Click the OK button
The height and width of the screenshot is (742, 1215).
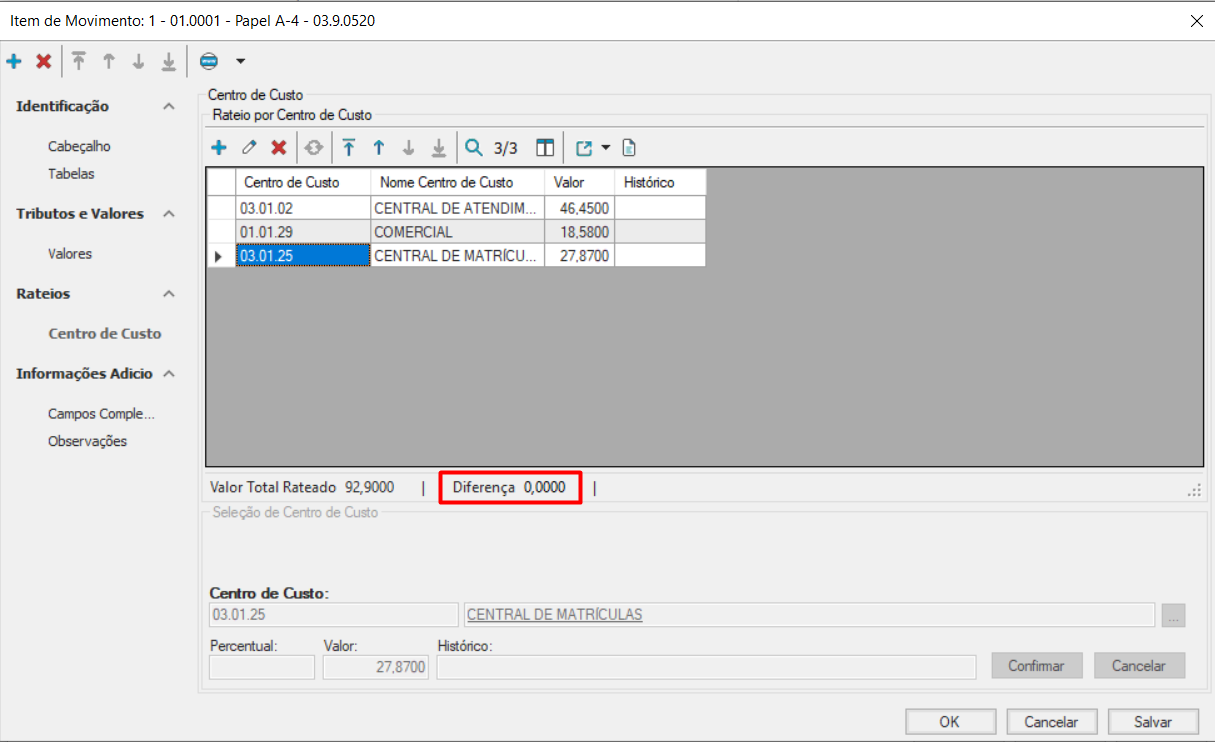[x=950, y=721]
